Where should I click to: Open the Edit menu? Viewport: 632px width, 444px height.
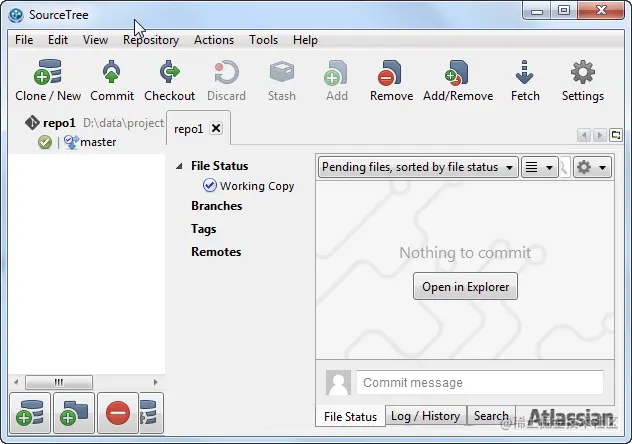coord(58,40)
